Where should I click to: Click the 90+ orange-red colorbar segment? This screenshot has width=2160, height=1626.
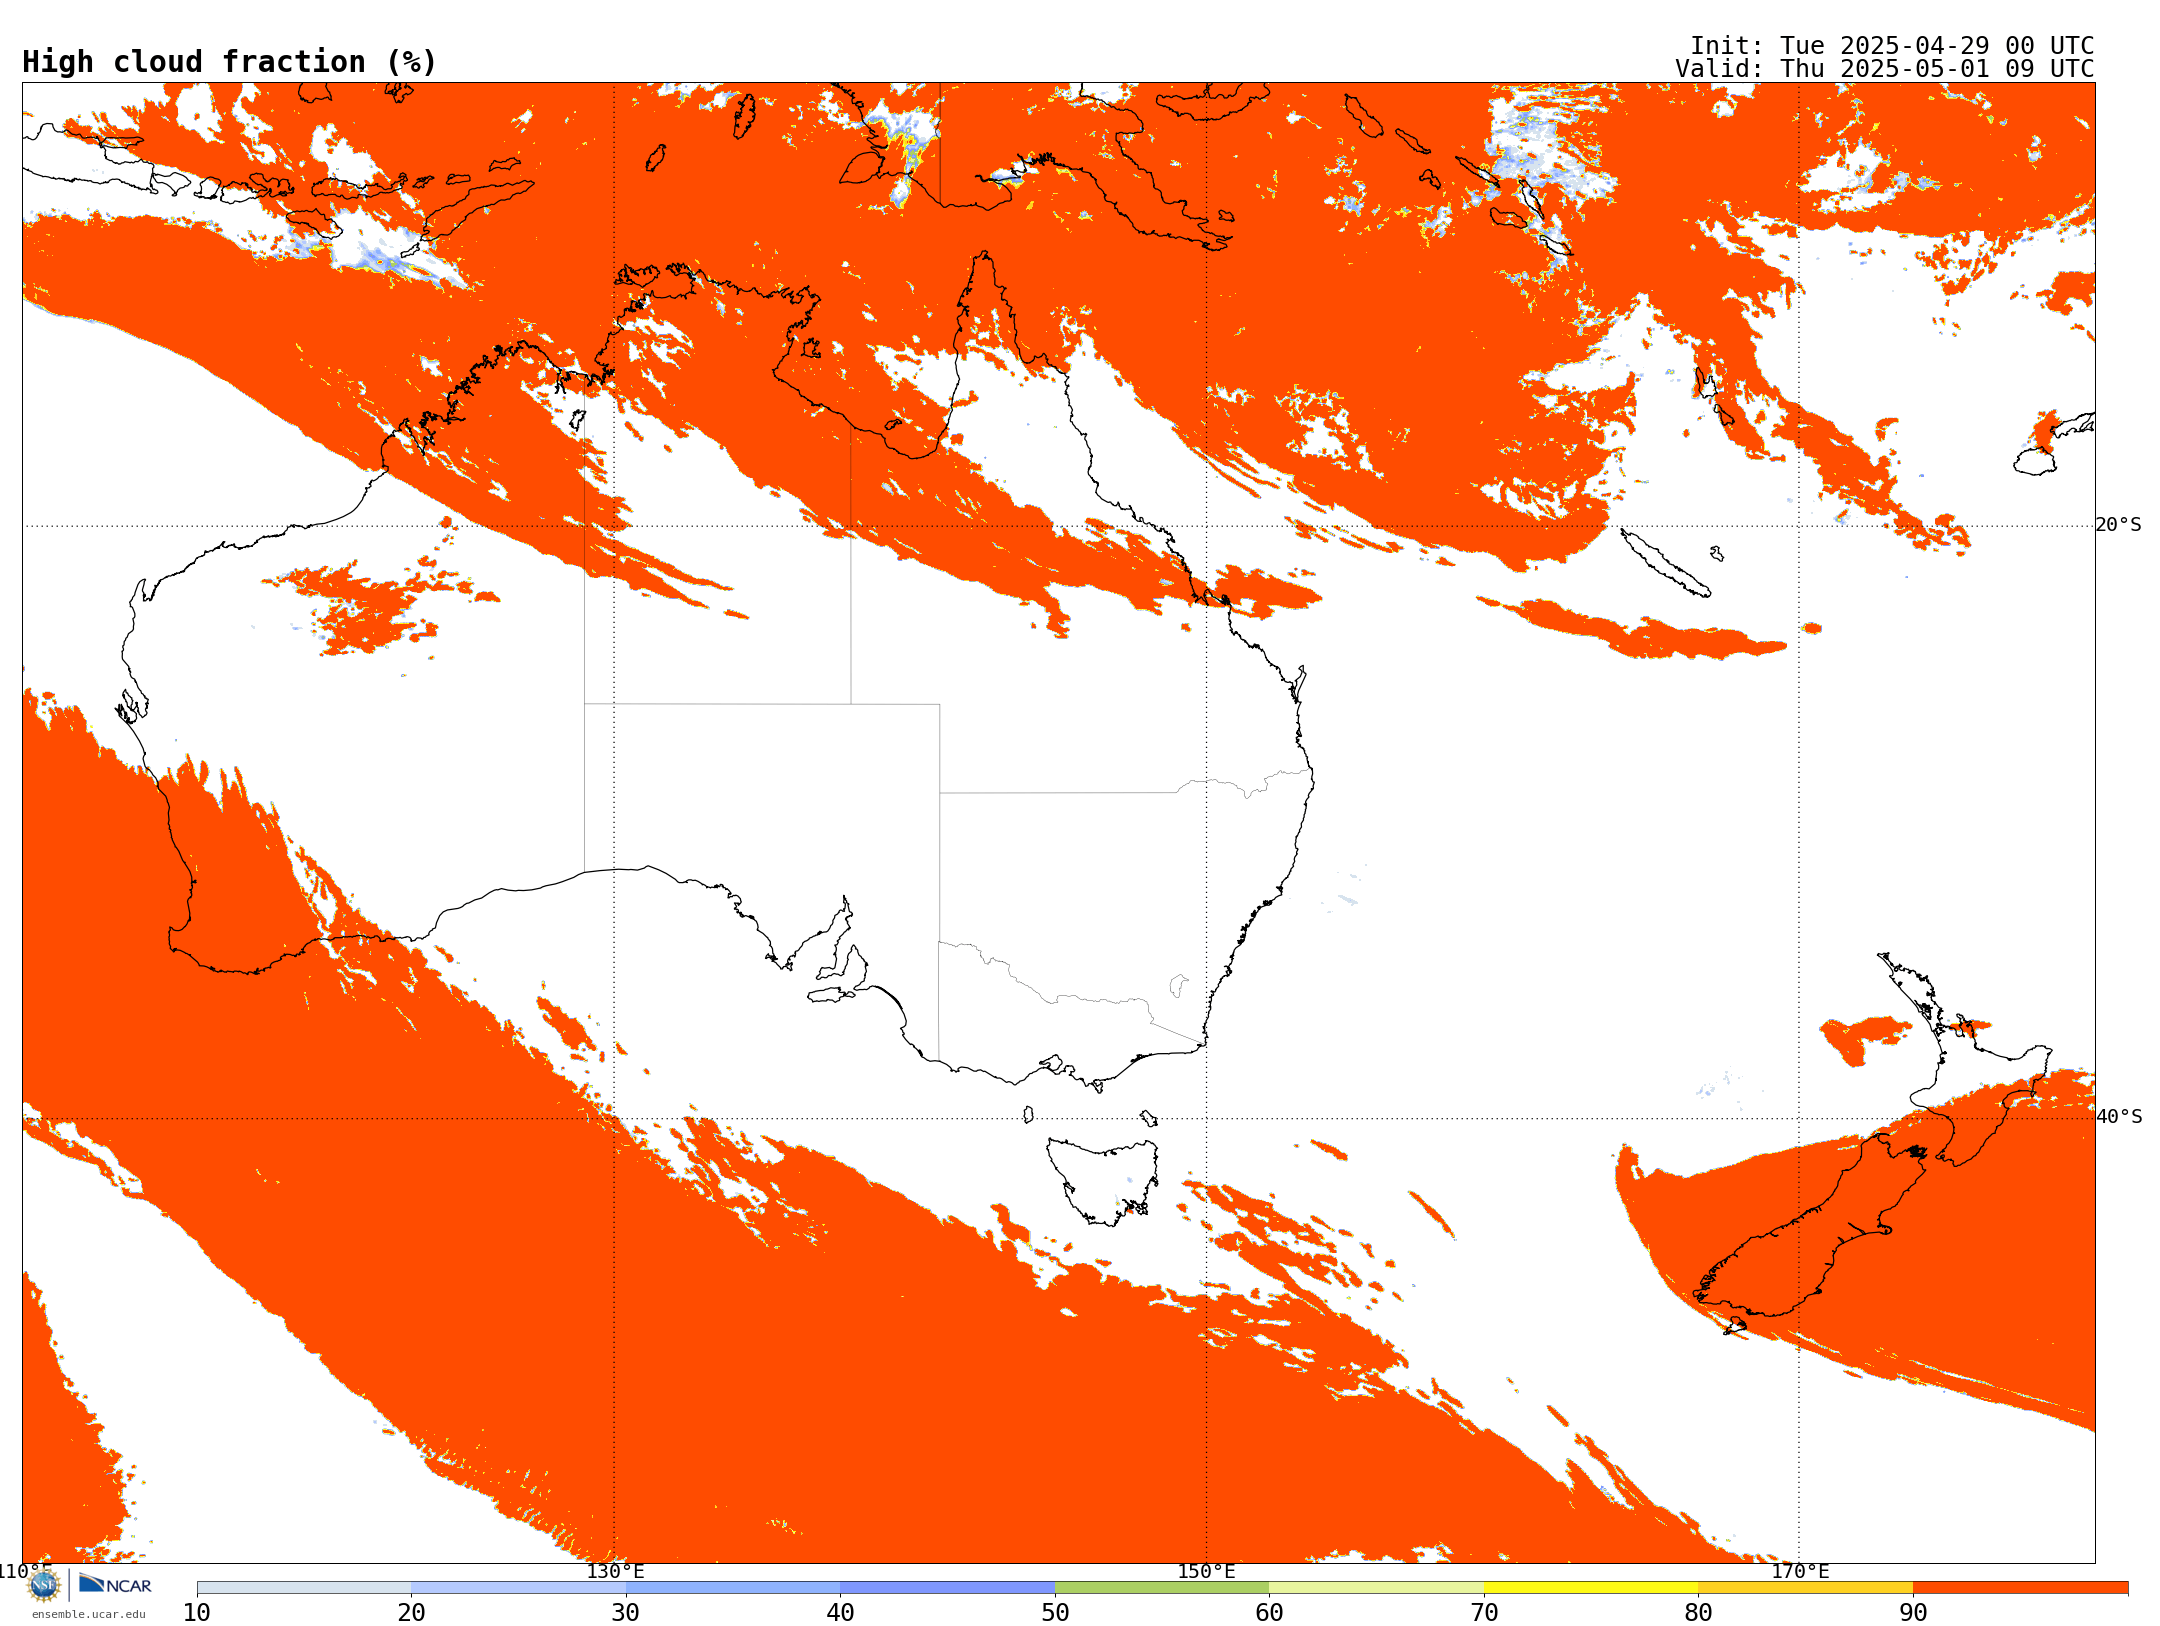[x=2020, y=1588]
